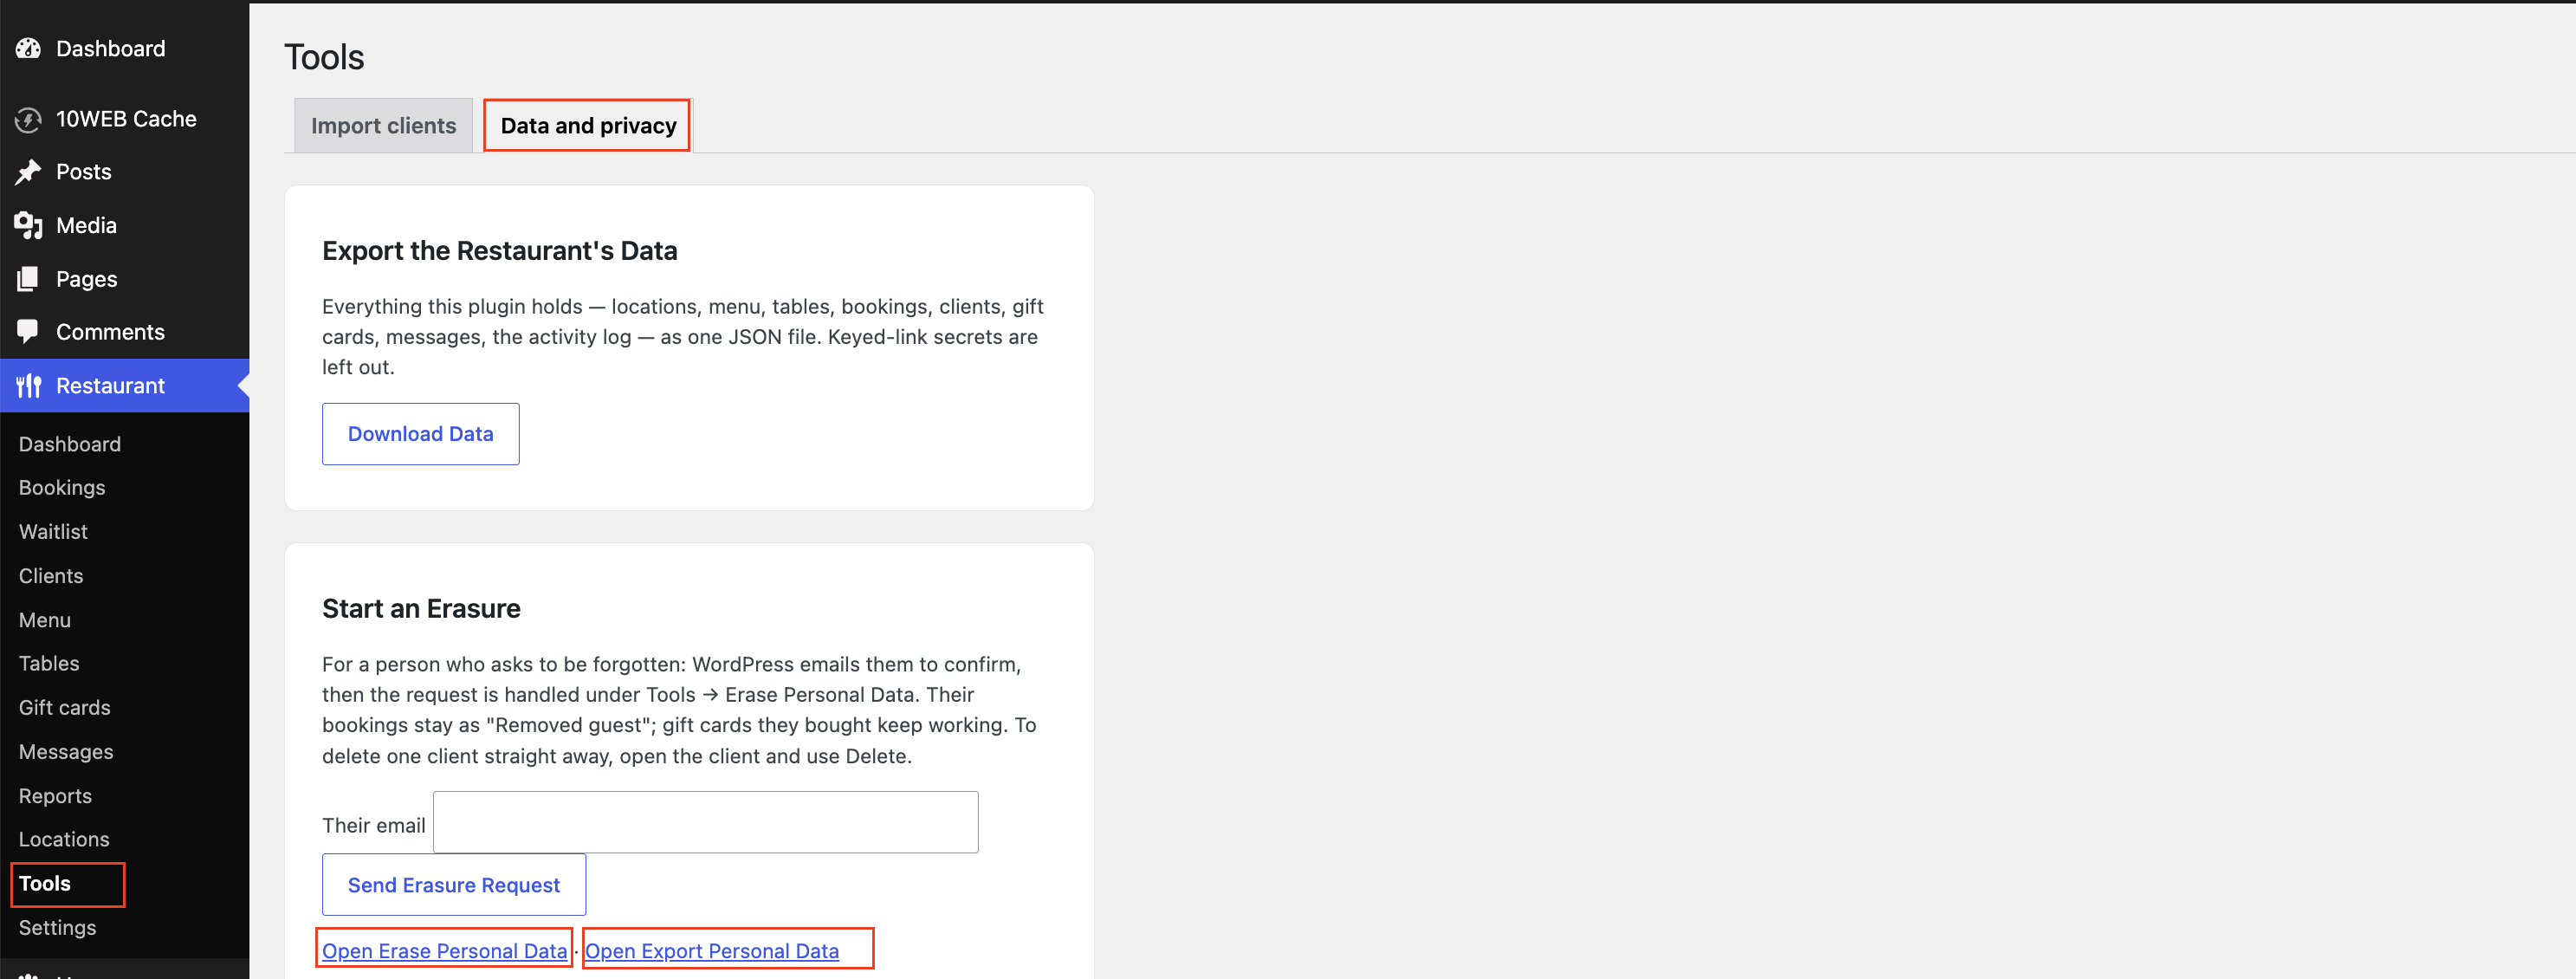Click the Posts pushpin icon
The width and height of the screenshot is (2576, 979).
28,172
